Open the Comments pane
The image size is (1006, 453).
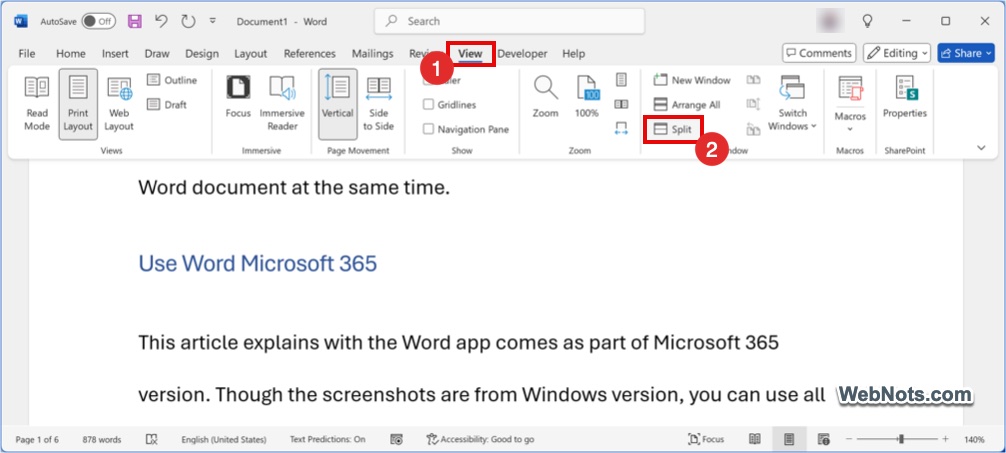819,53
